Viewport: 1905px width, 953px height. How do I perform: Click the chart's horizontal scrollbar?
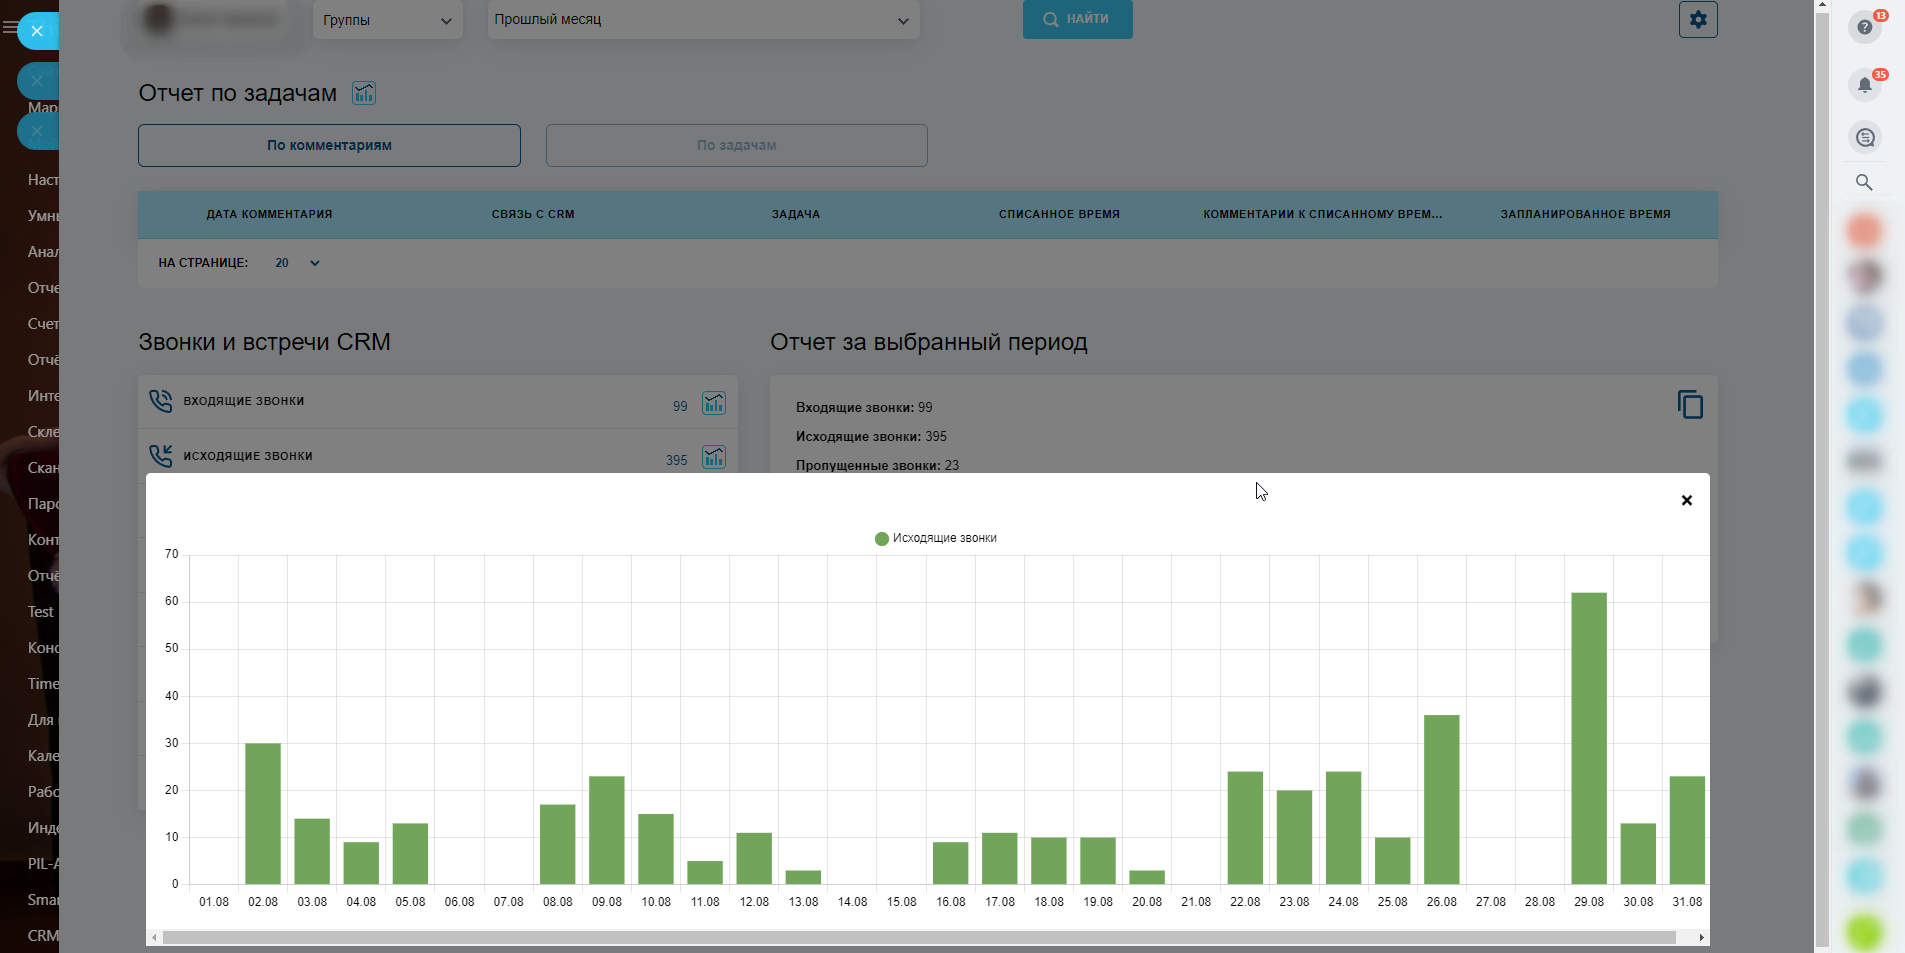tap(918, 937)
